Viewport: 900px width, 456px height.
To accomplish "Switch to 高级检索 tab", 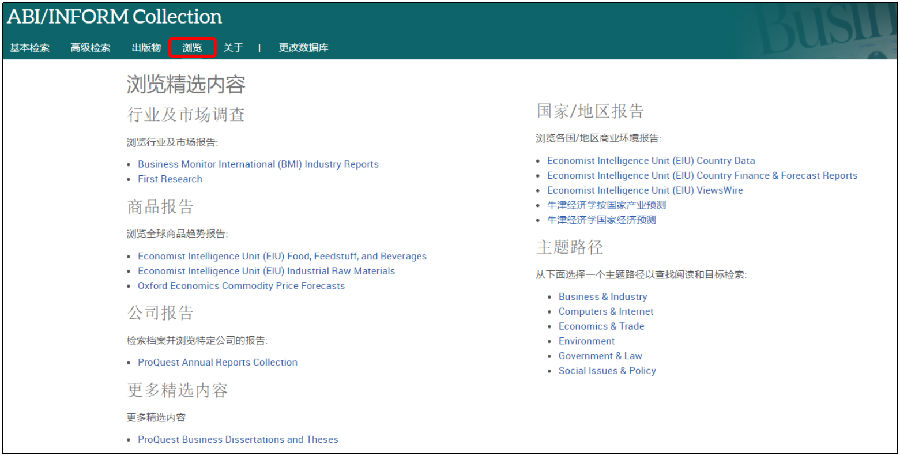I will pyautogui.click(x=90, y=48).
